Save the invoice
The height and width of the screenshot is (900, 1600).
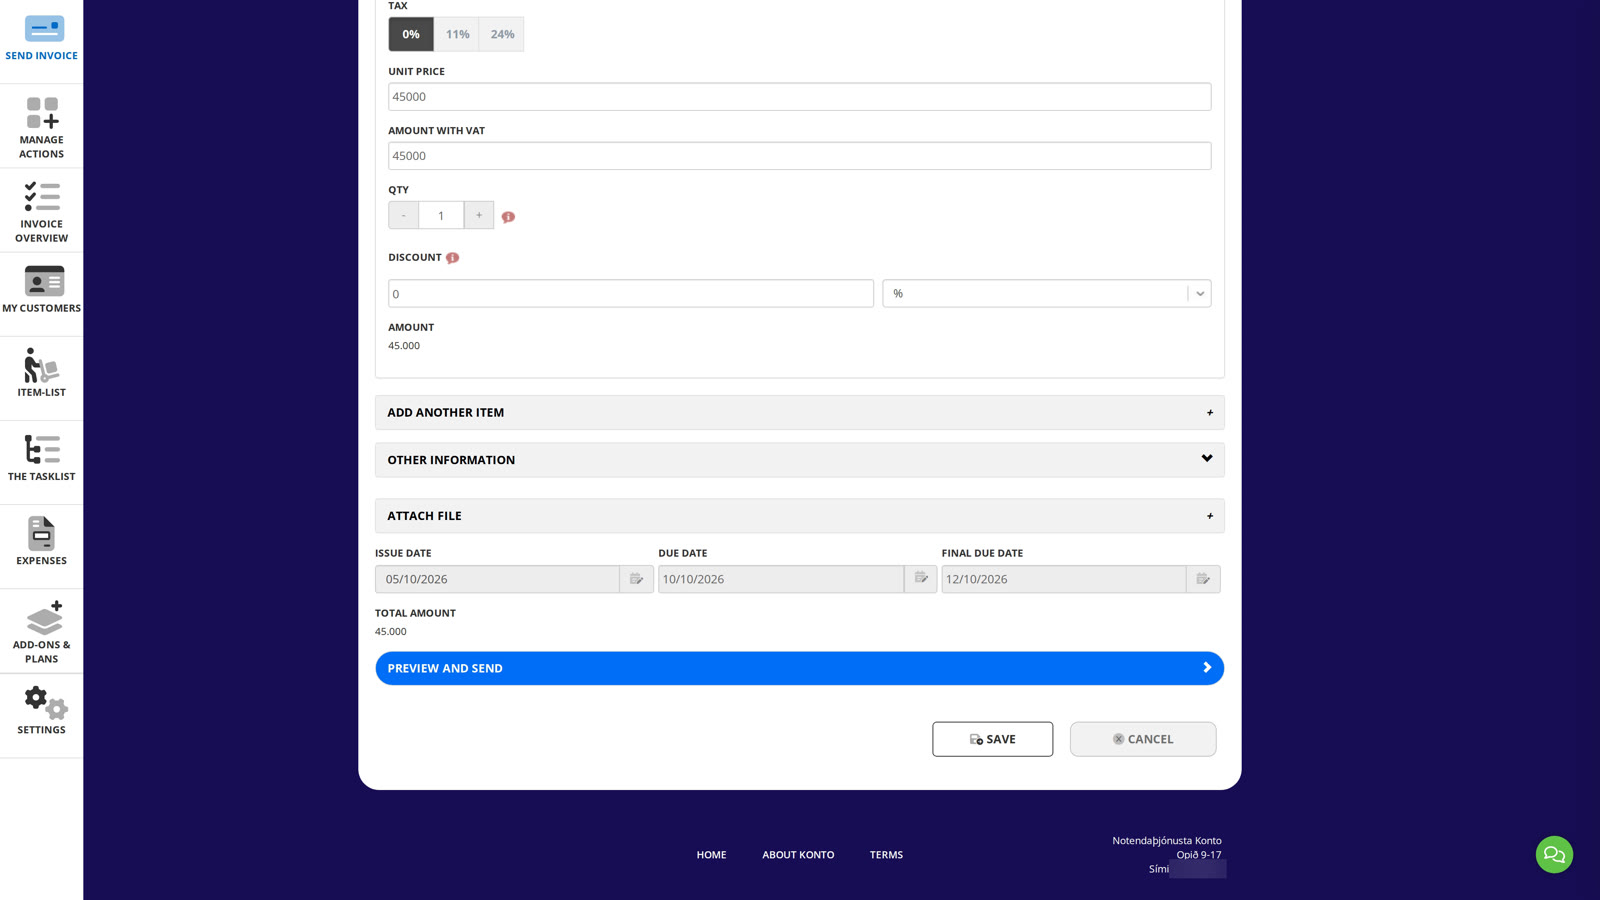993,739
